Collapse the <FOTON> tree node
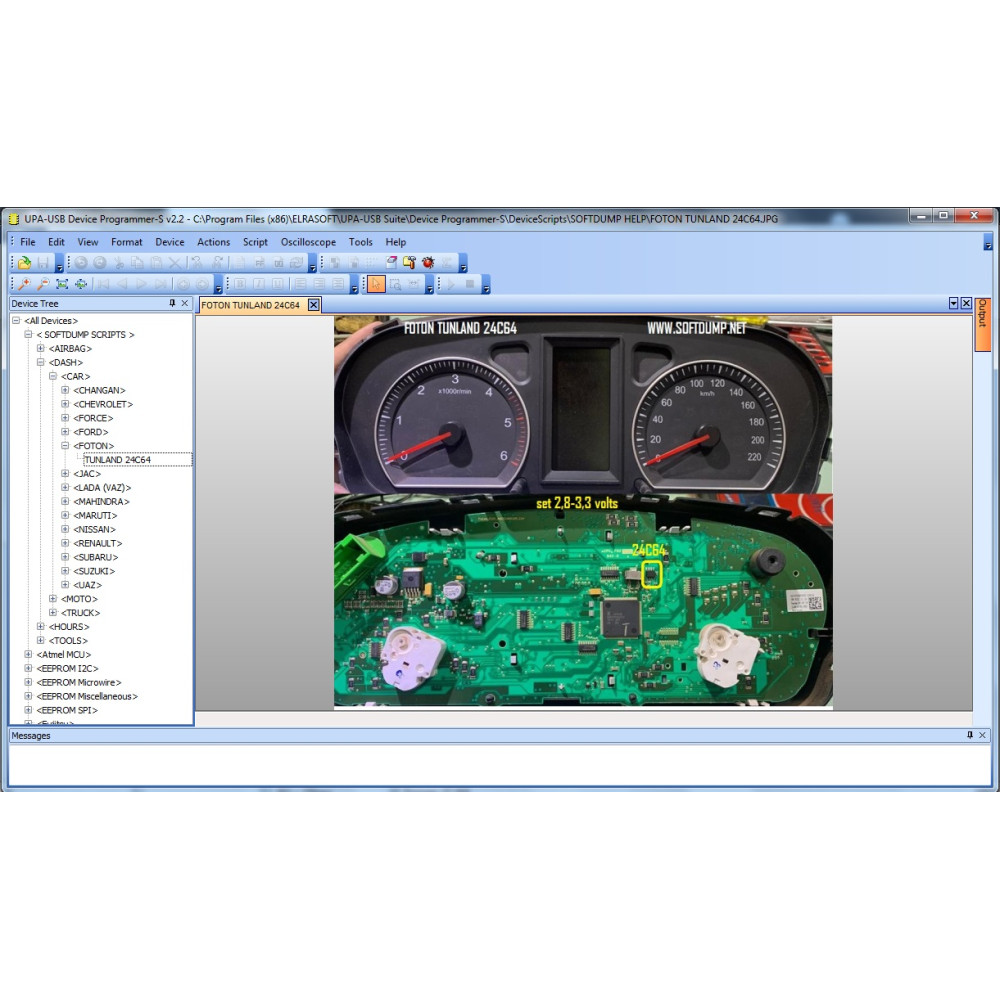The image size is (1000, 1000). tap(65, 446)
